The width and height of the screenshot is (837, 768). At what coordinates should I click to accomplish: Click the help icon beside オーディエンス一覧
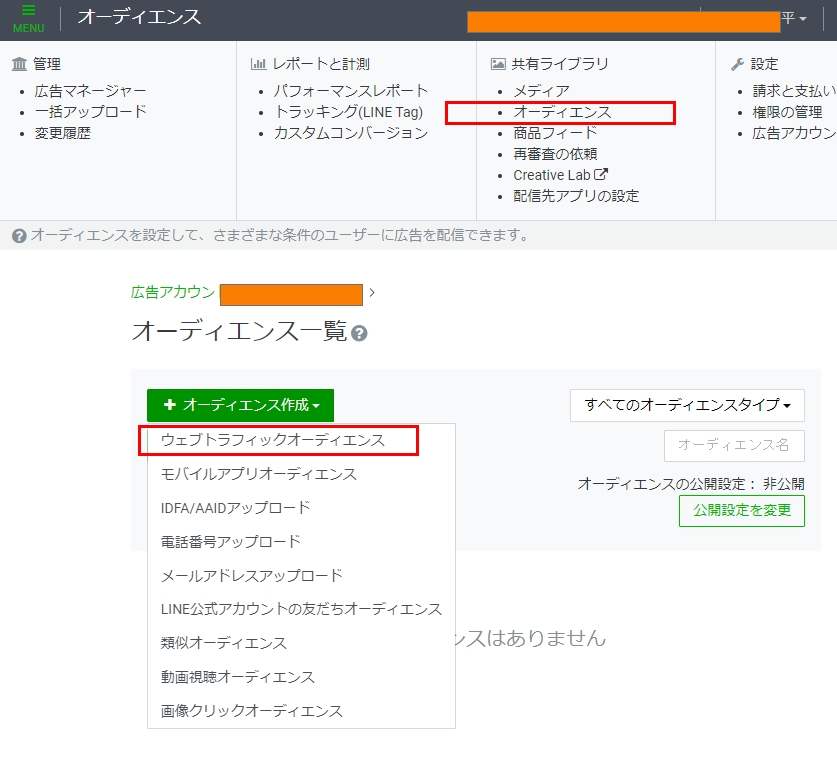(x=359, y=333)
